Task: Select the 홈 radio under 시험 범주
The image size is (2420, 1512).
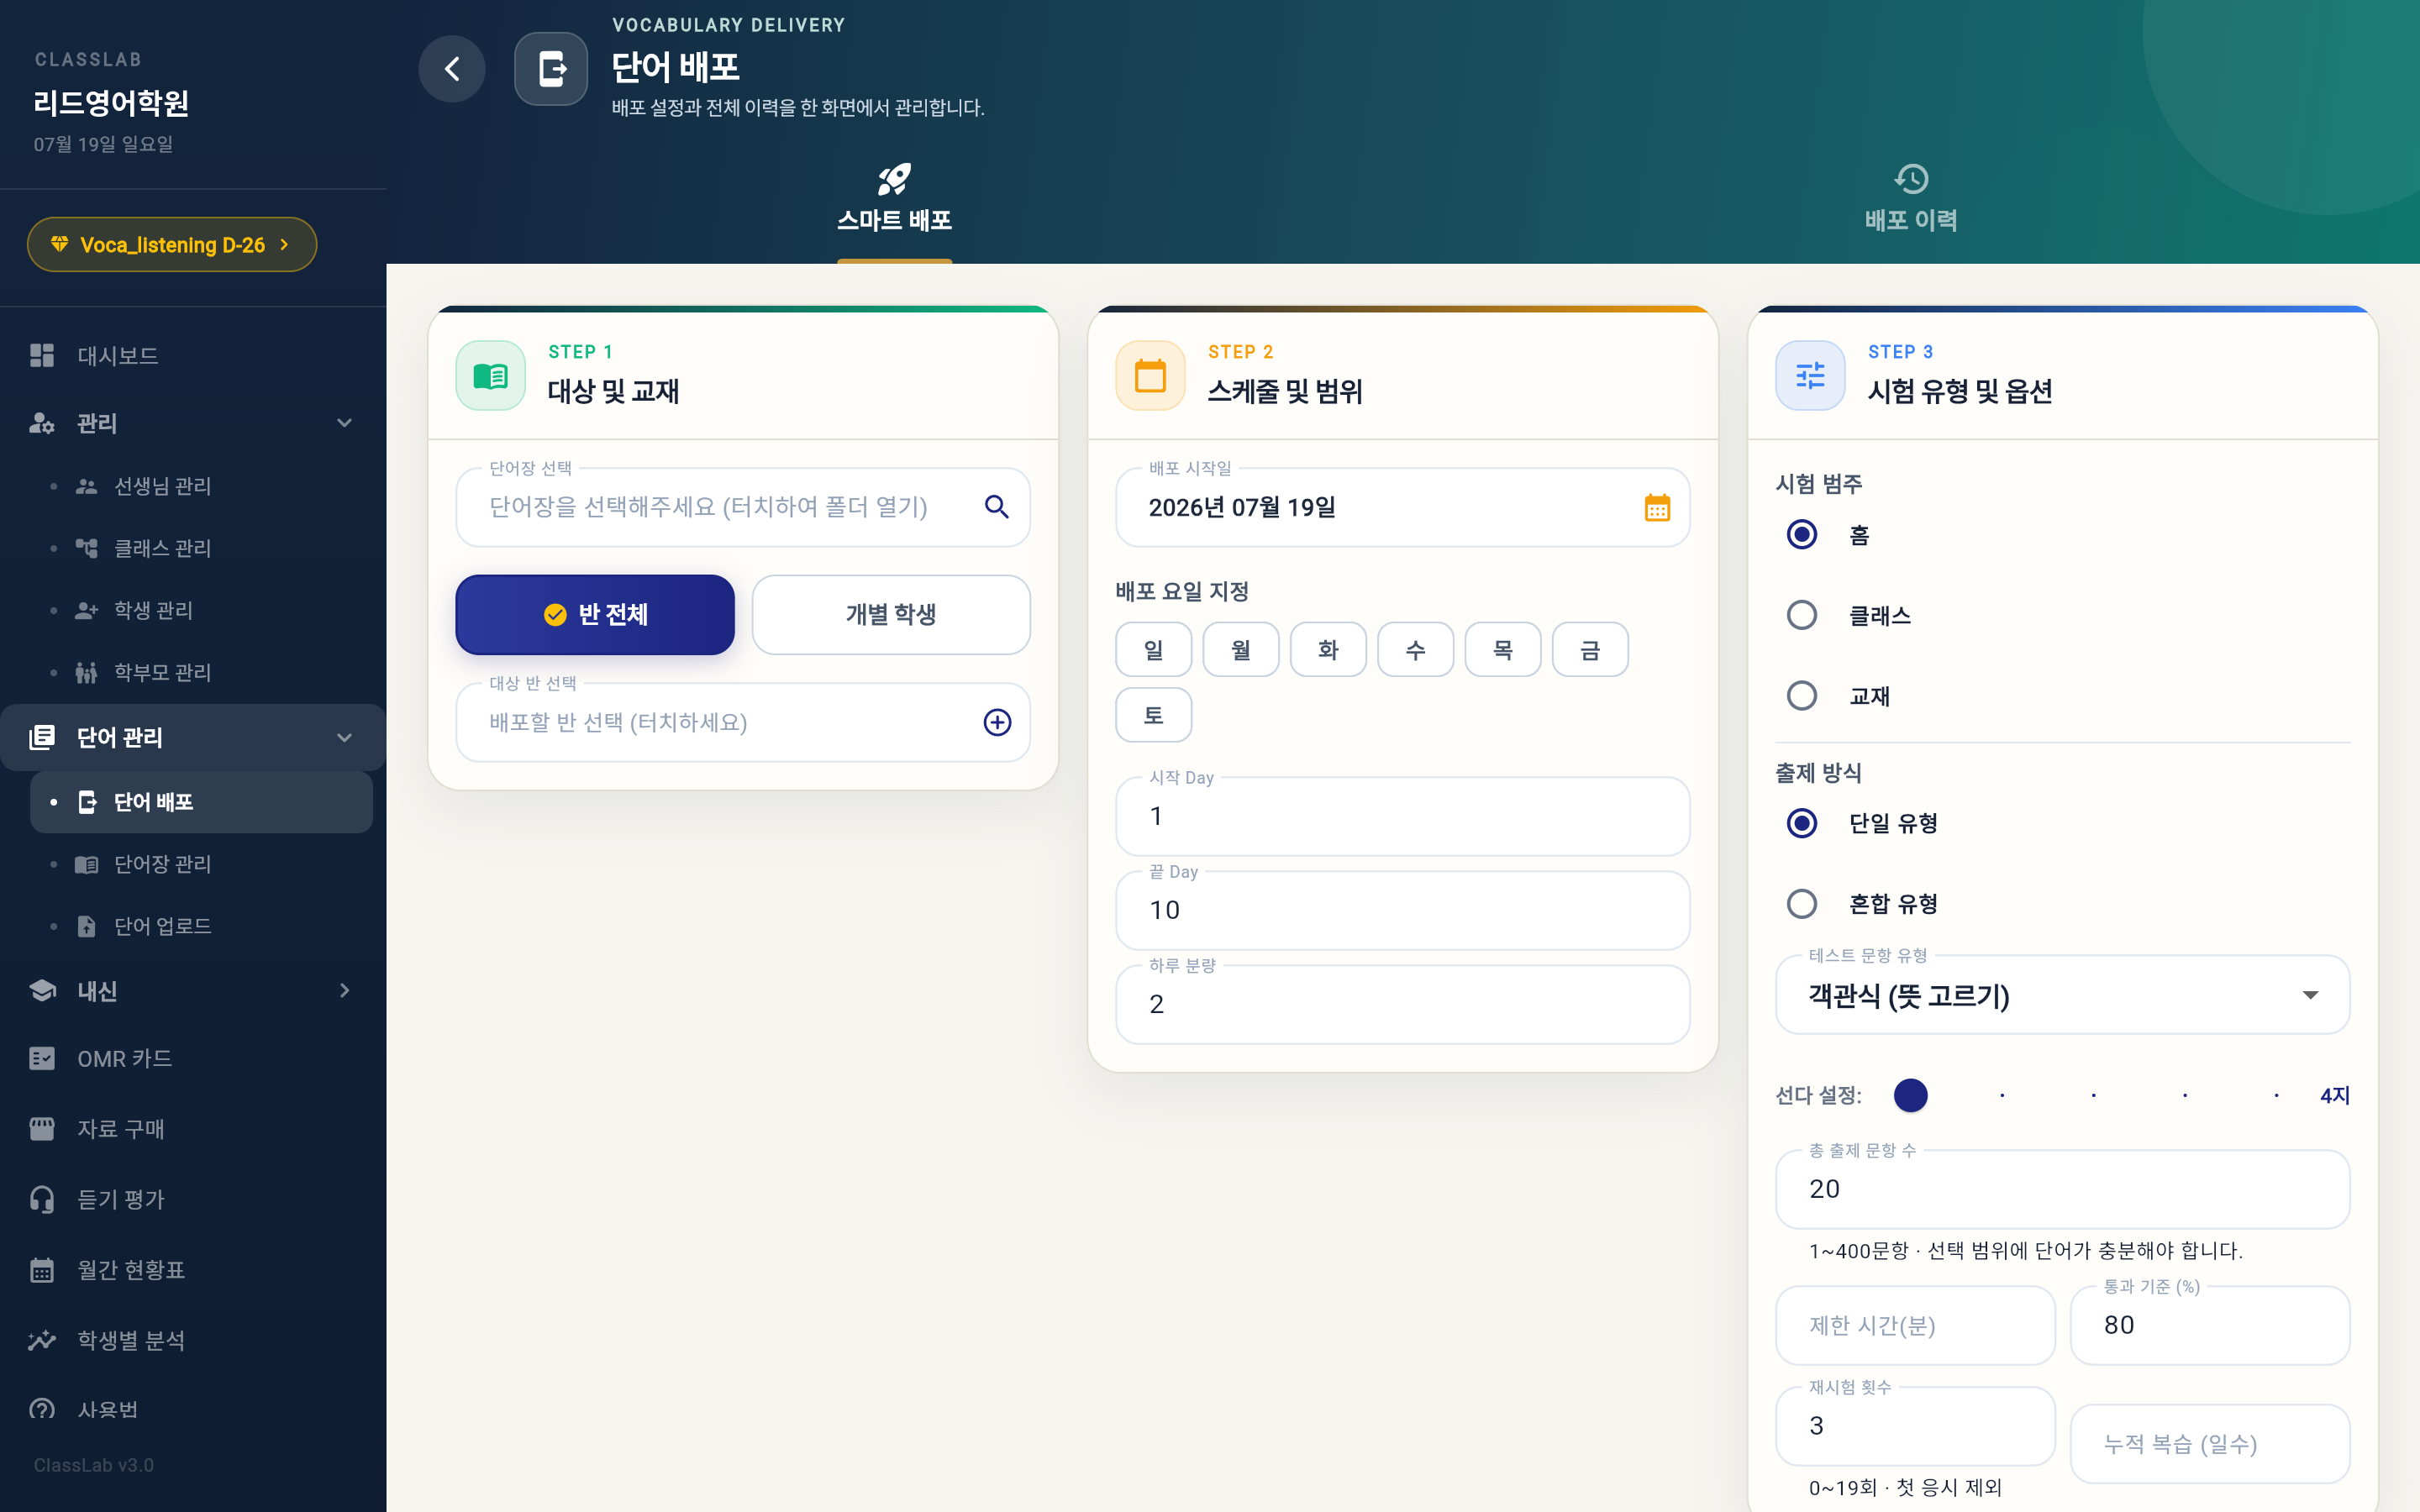Action: coord(1802,534)
